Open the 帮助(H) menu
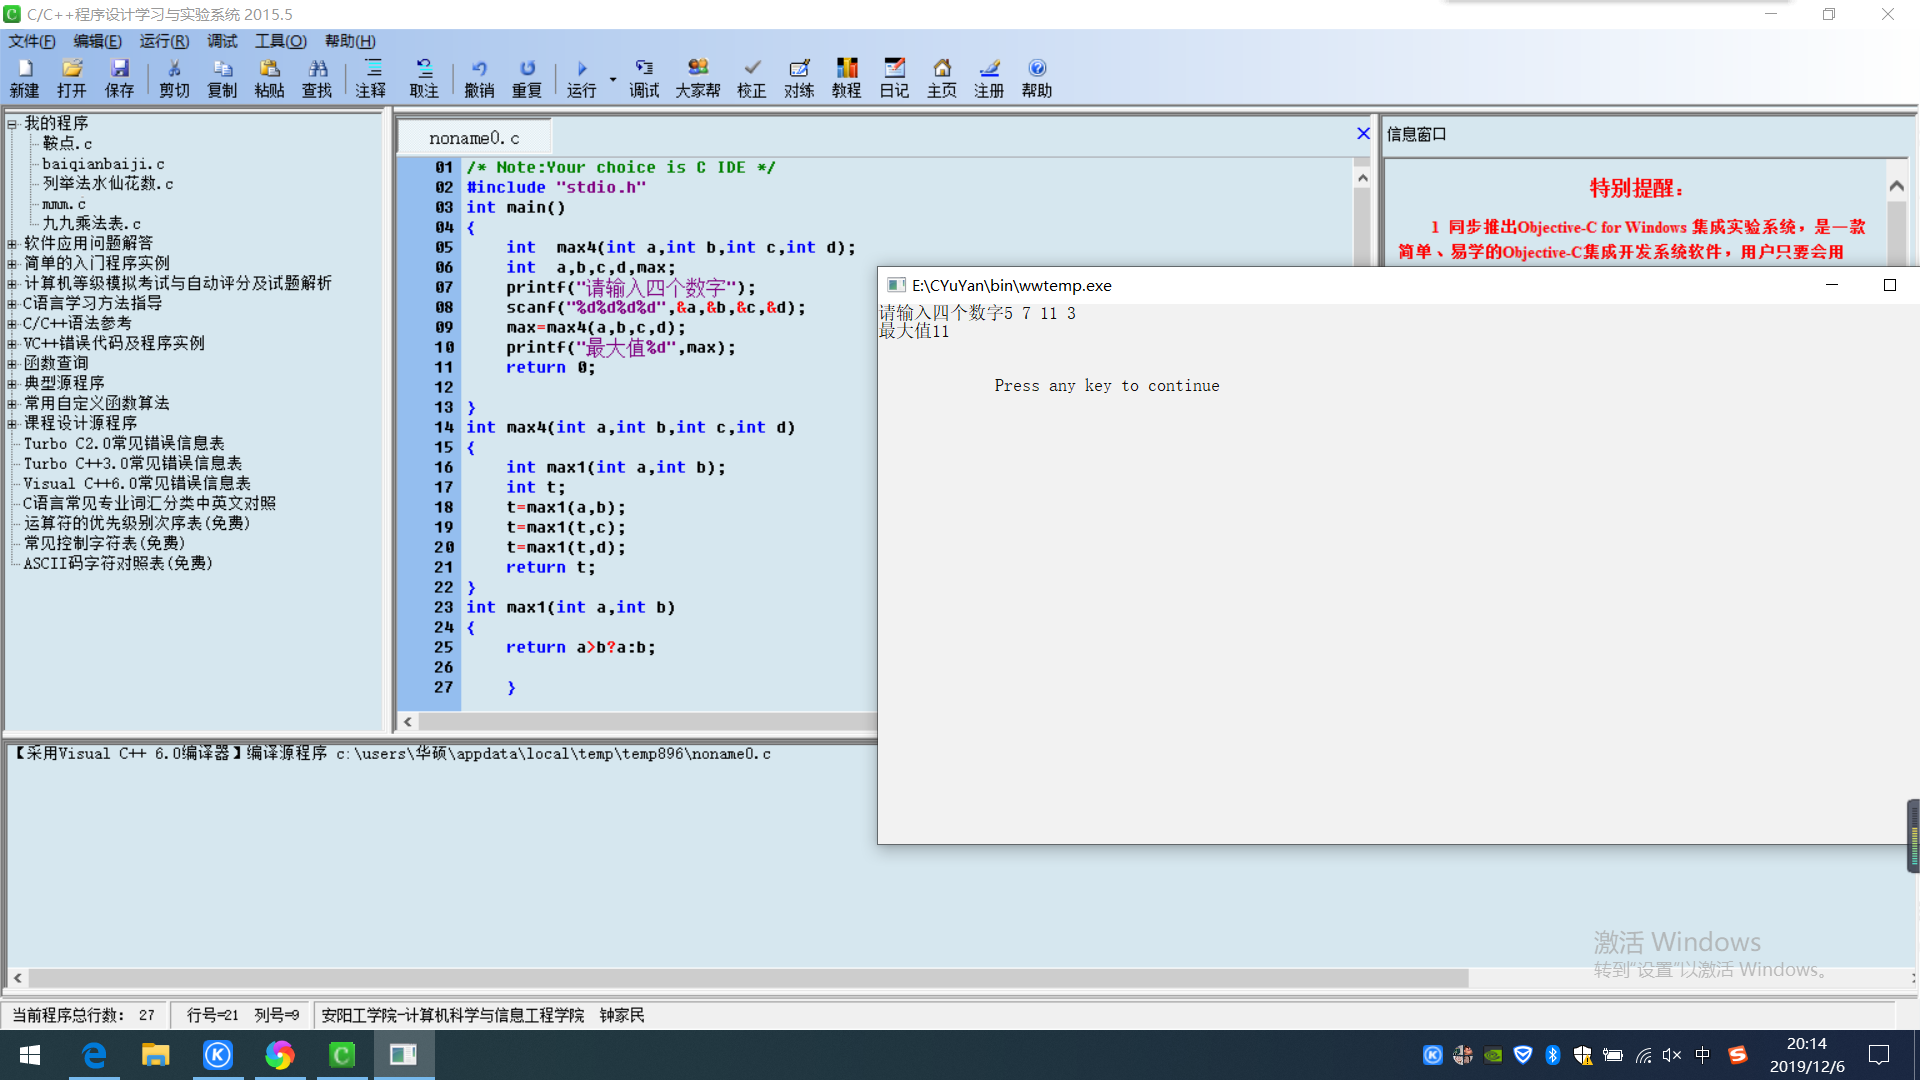The height and width of the screenshot is (1080, 1920). pos(350,41)
